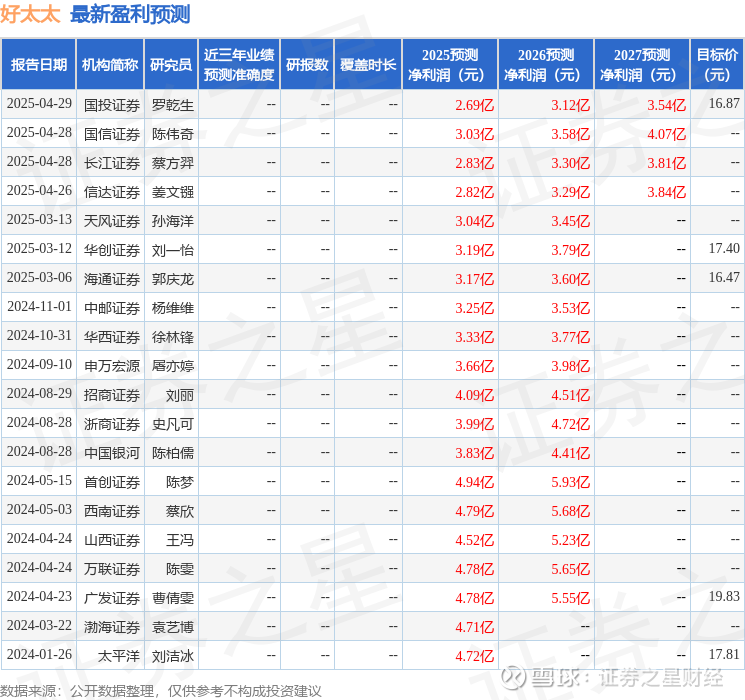Select 浙商证券 institution cell
Image resolution: width=745 pixels, height=700 pixels.
pos(112,424)
